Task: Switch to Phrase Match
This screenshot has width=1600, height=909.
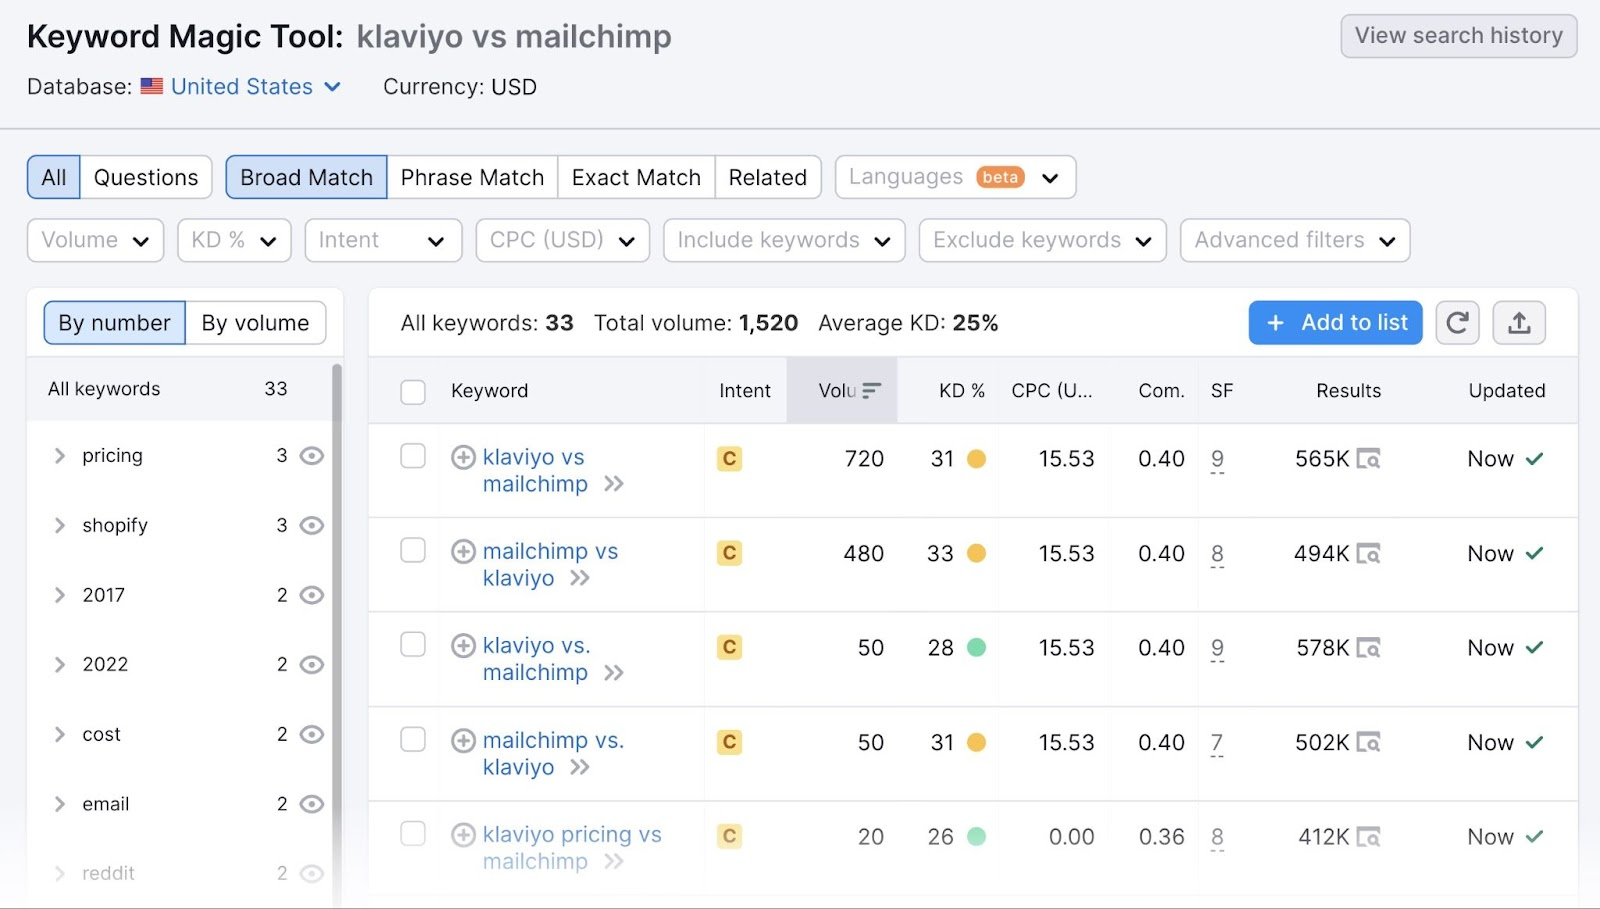Action: [472, 177]
